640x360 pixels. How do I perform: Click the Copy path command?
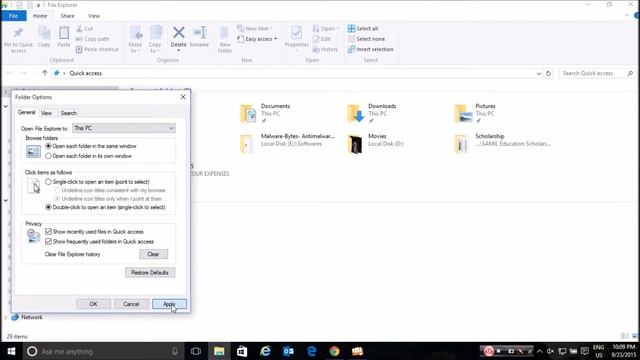point(93,39)
